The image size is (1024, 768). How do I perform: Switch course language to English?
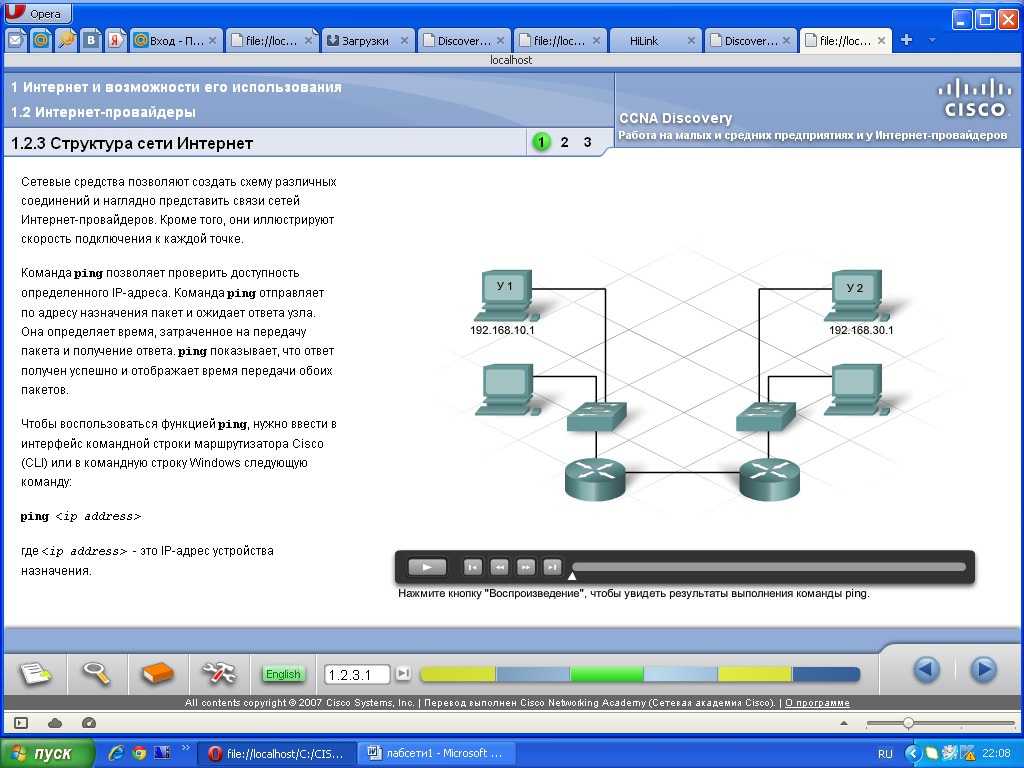283,674
